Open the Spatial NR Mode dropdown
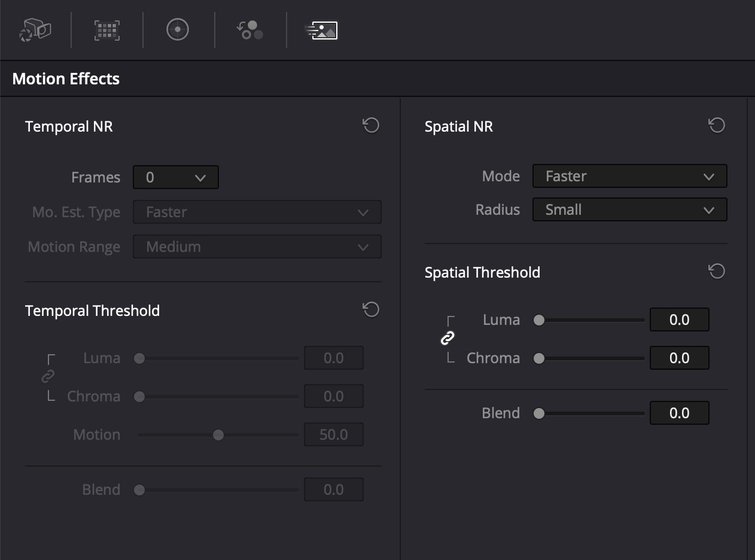Viewport: 755px width, 560px height. [630, 176]
